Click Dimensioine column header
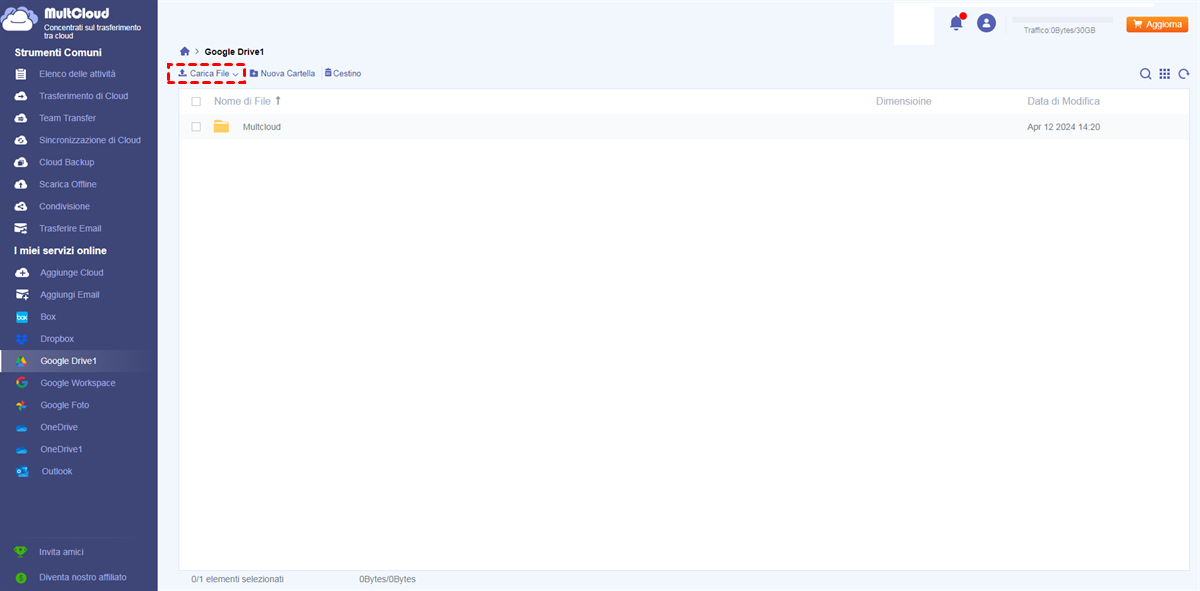Screen dimensions: 1200x591 click(903, 101)
